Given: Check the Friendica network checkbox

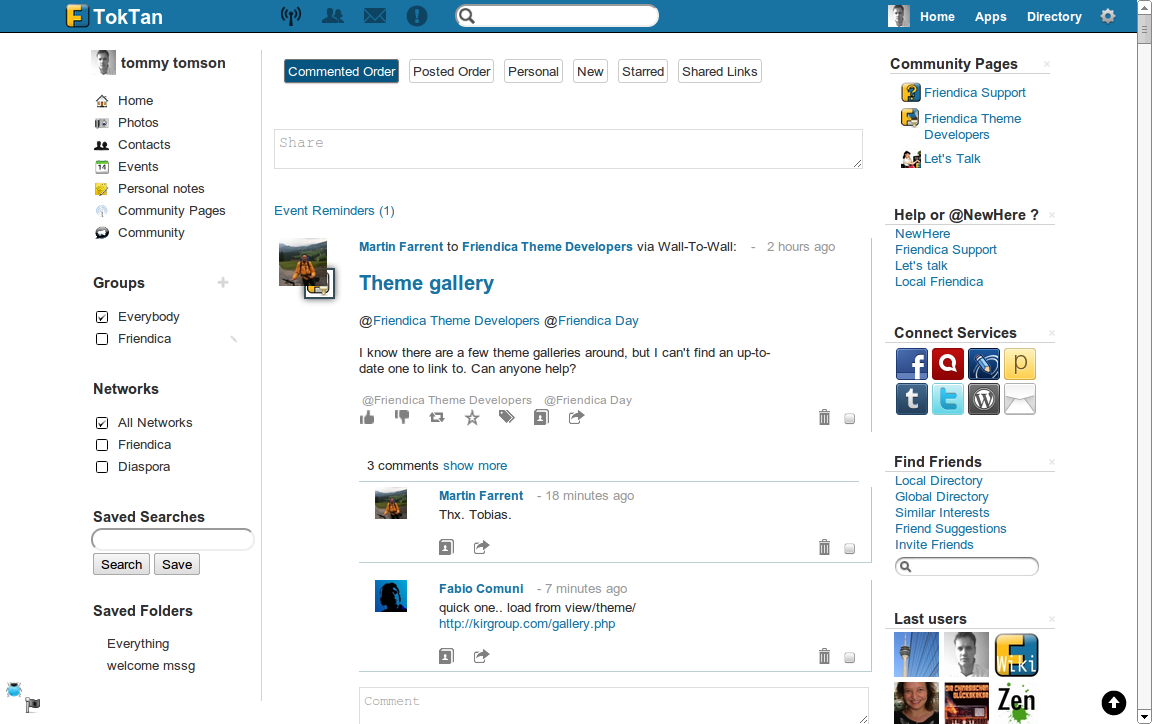Looking at the screenshot, I should [x=102, y=445].
